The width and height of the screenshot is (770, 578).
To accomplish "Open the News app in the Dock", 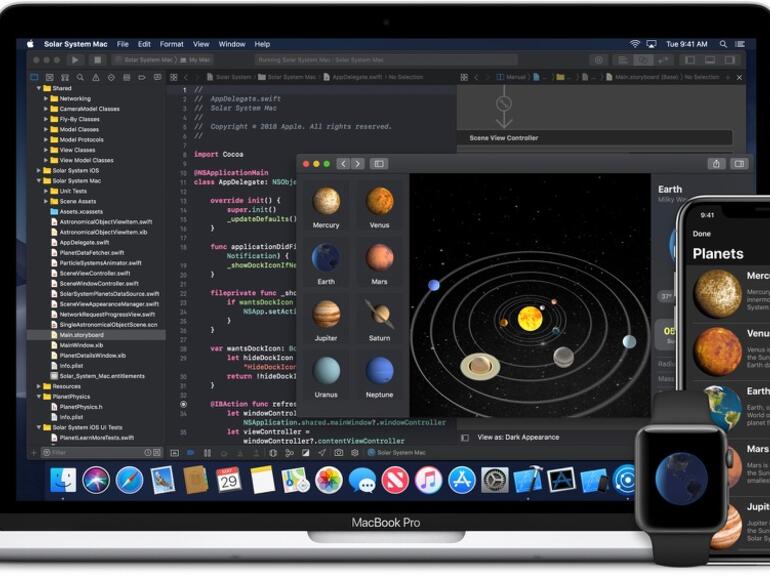I will (x=395, y=481).
